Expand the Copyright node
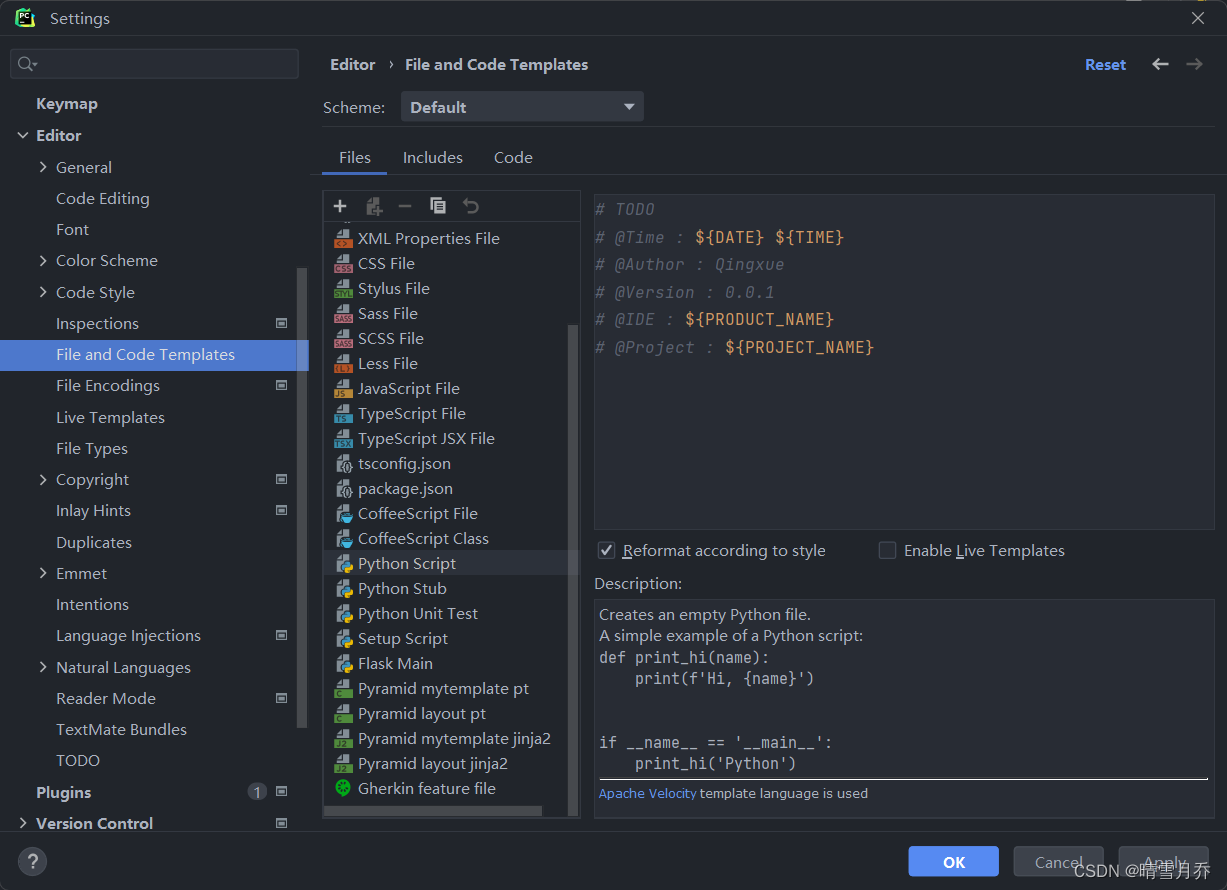This screenshot has height=890, width=1227. [x=43, y=479]
